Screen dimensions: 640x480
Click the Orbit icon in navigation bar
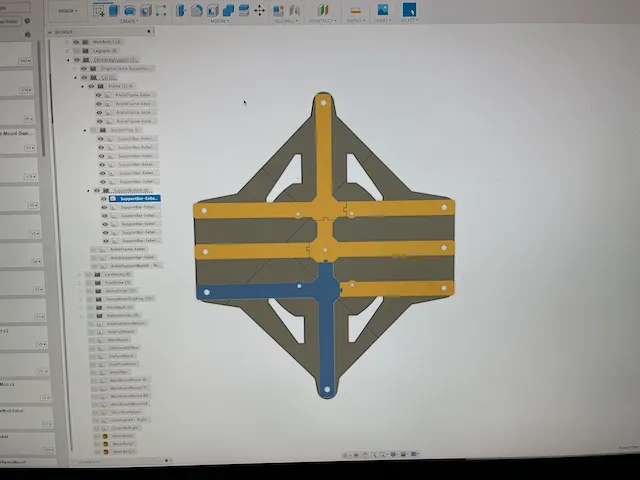coord(346,455)
